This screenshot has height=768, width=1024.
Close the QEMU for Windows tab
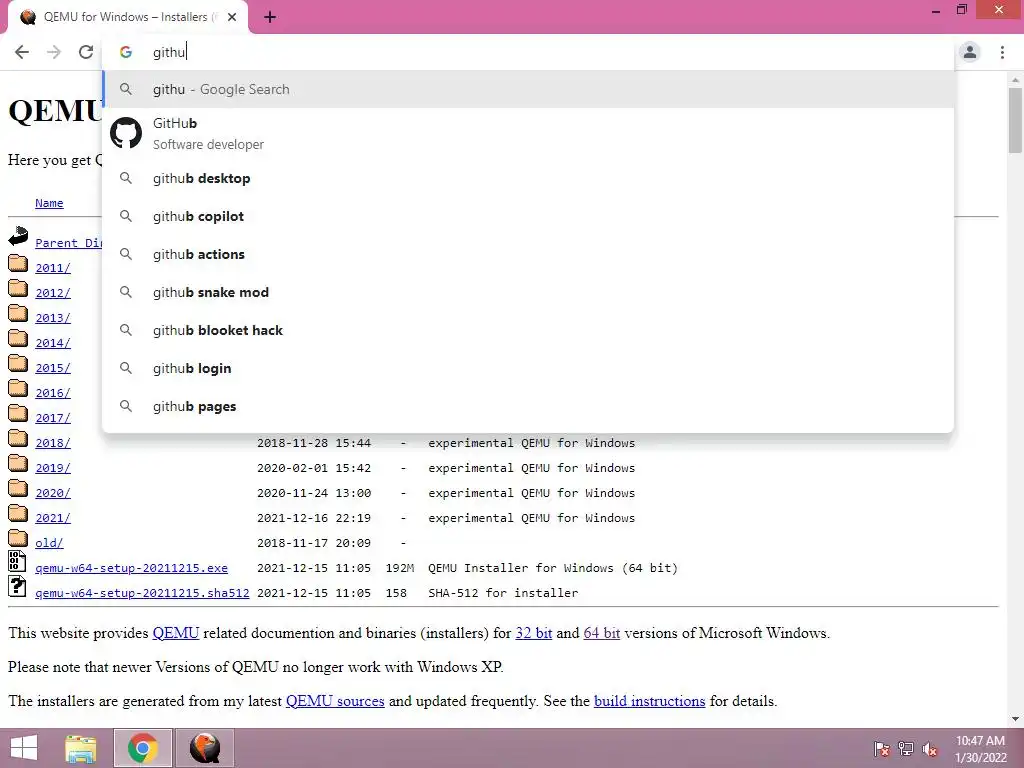click(x=232, y=17)
